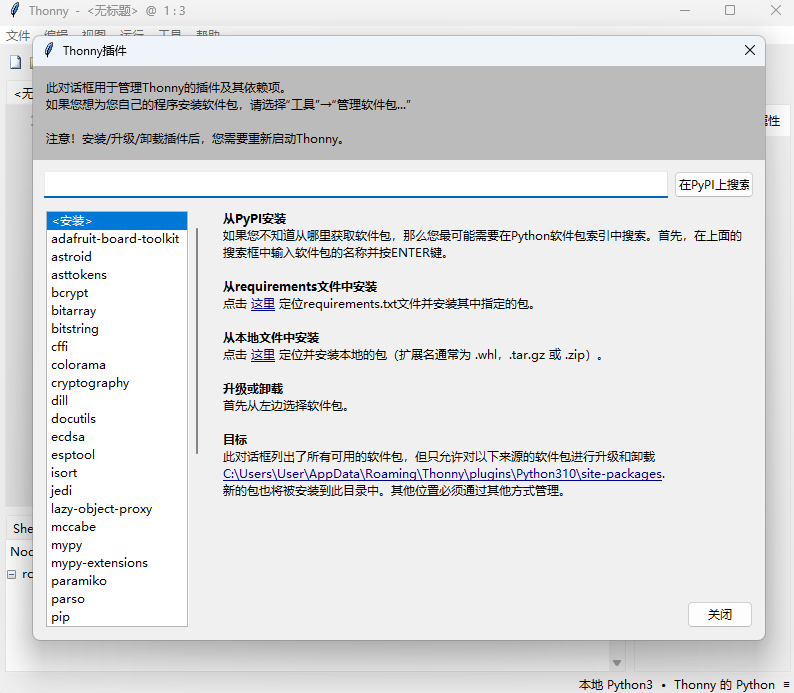Click the package list scrollbar thumb

pyautogui.click(x=196, y=341)
